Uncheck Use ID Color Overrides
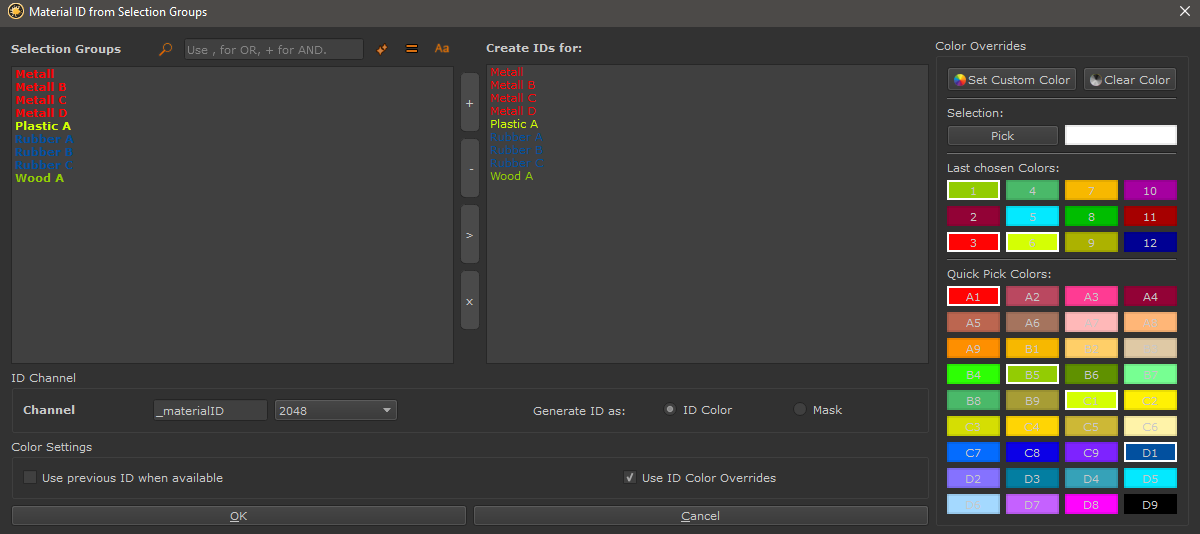The height and width of the screenshot is (534, 1200). [x=630, y=478]
